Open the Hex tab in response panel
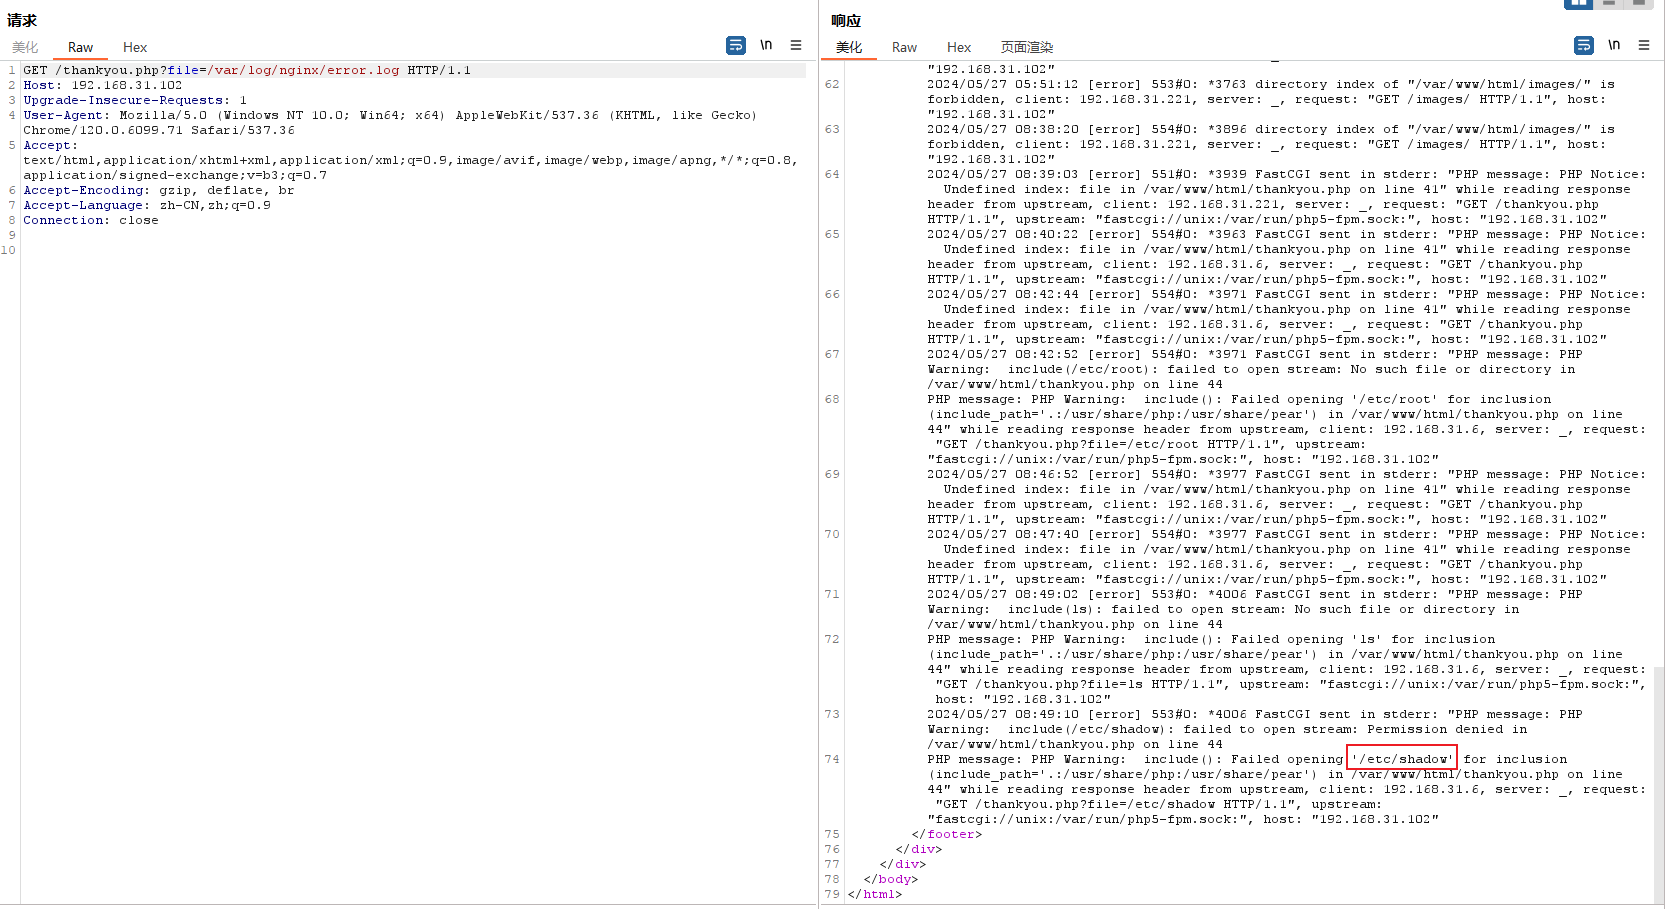This screenshot has height=909, width=1665. 959,47
